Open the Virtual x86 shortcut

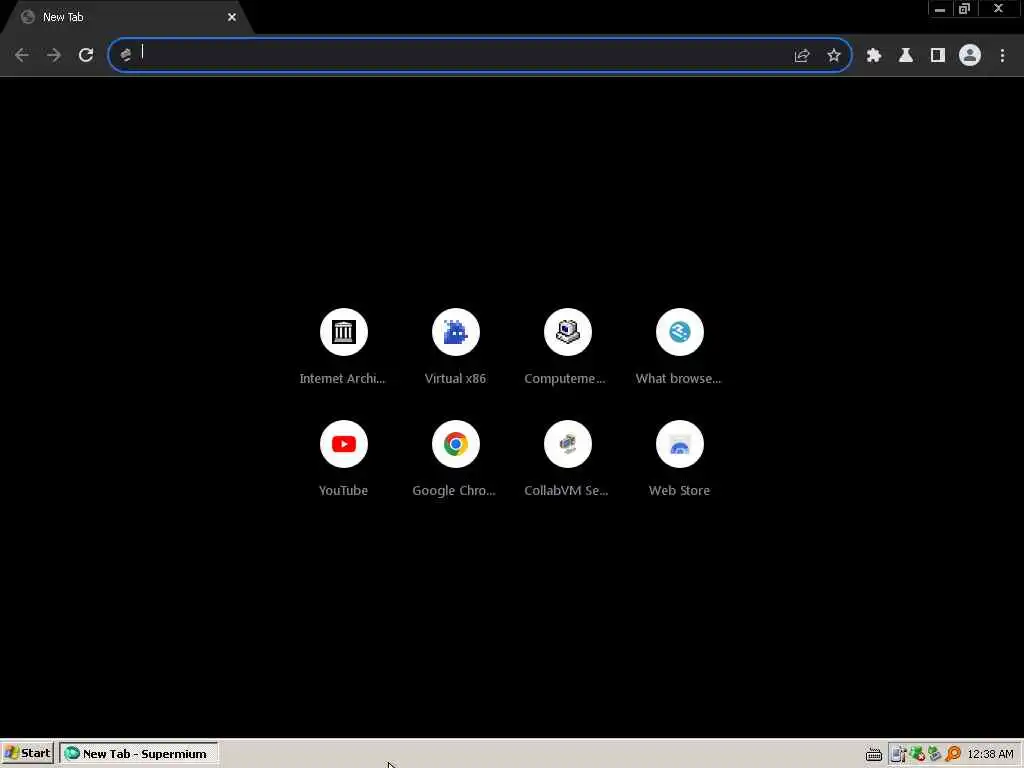coord(456,347)
